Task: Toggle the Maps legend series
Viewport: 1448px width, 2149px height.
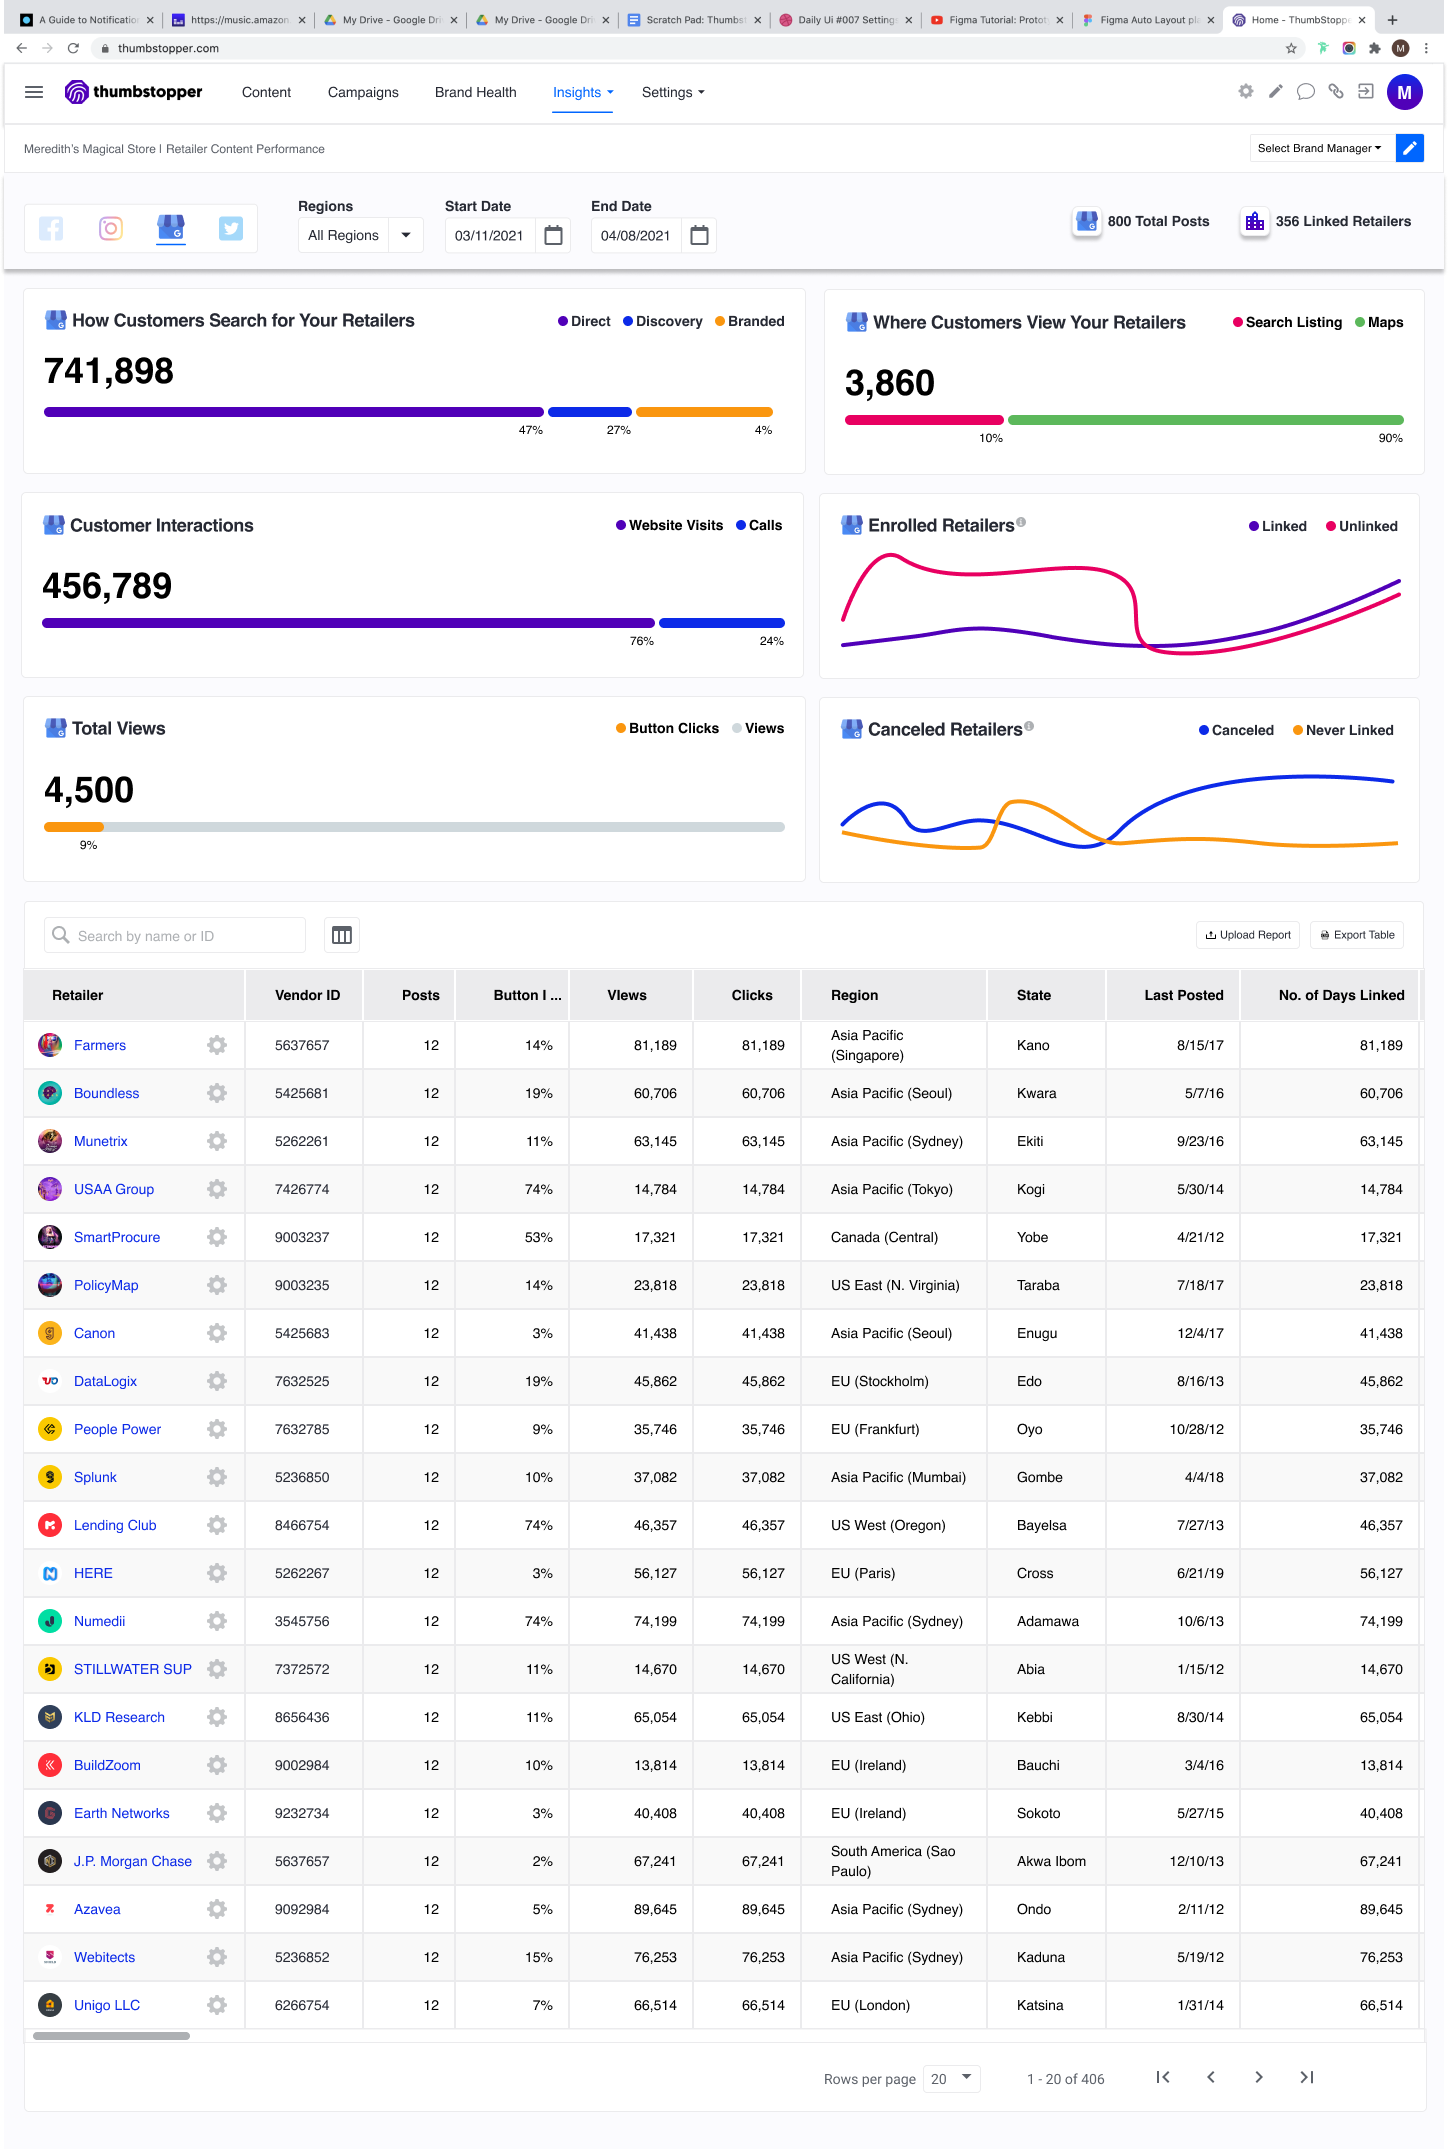Action: 1379,322
